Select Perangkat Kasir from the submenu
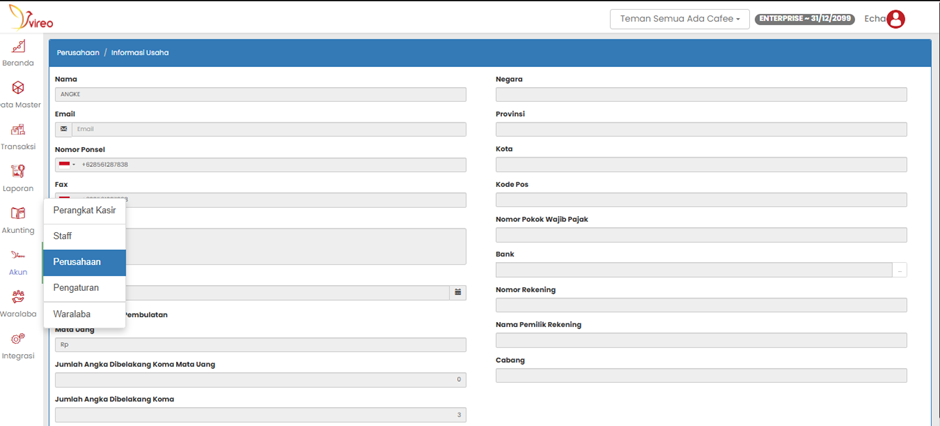Screen dimensions: 940x426 coord(84,211)
